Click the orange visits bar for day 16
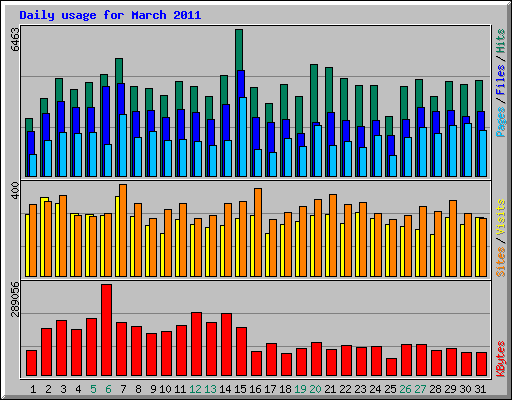Screen dimensions: 512x400 (258, 232)
